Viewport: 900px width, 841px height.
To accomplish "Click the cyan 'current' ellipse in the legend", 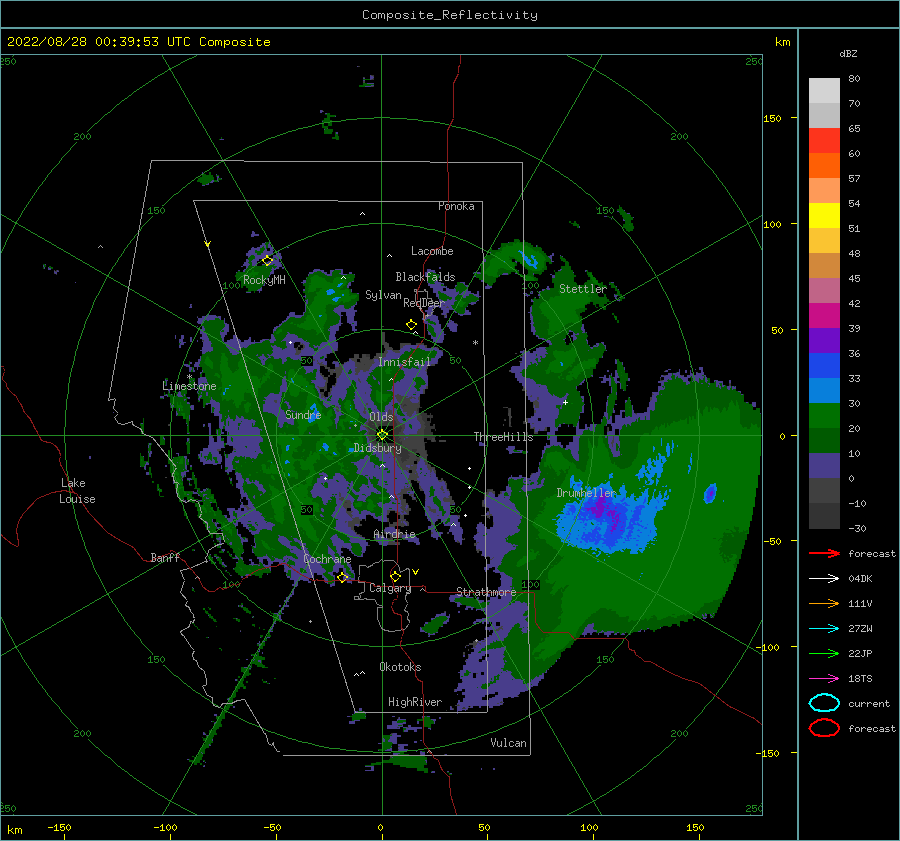I will [x=824, y=703].
